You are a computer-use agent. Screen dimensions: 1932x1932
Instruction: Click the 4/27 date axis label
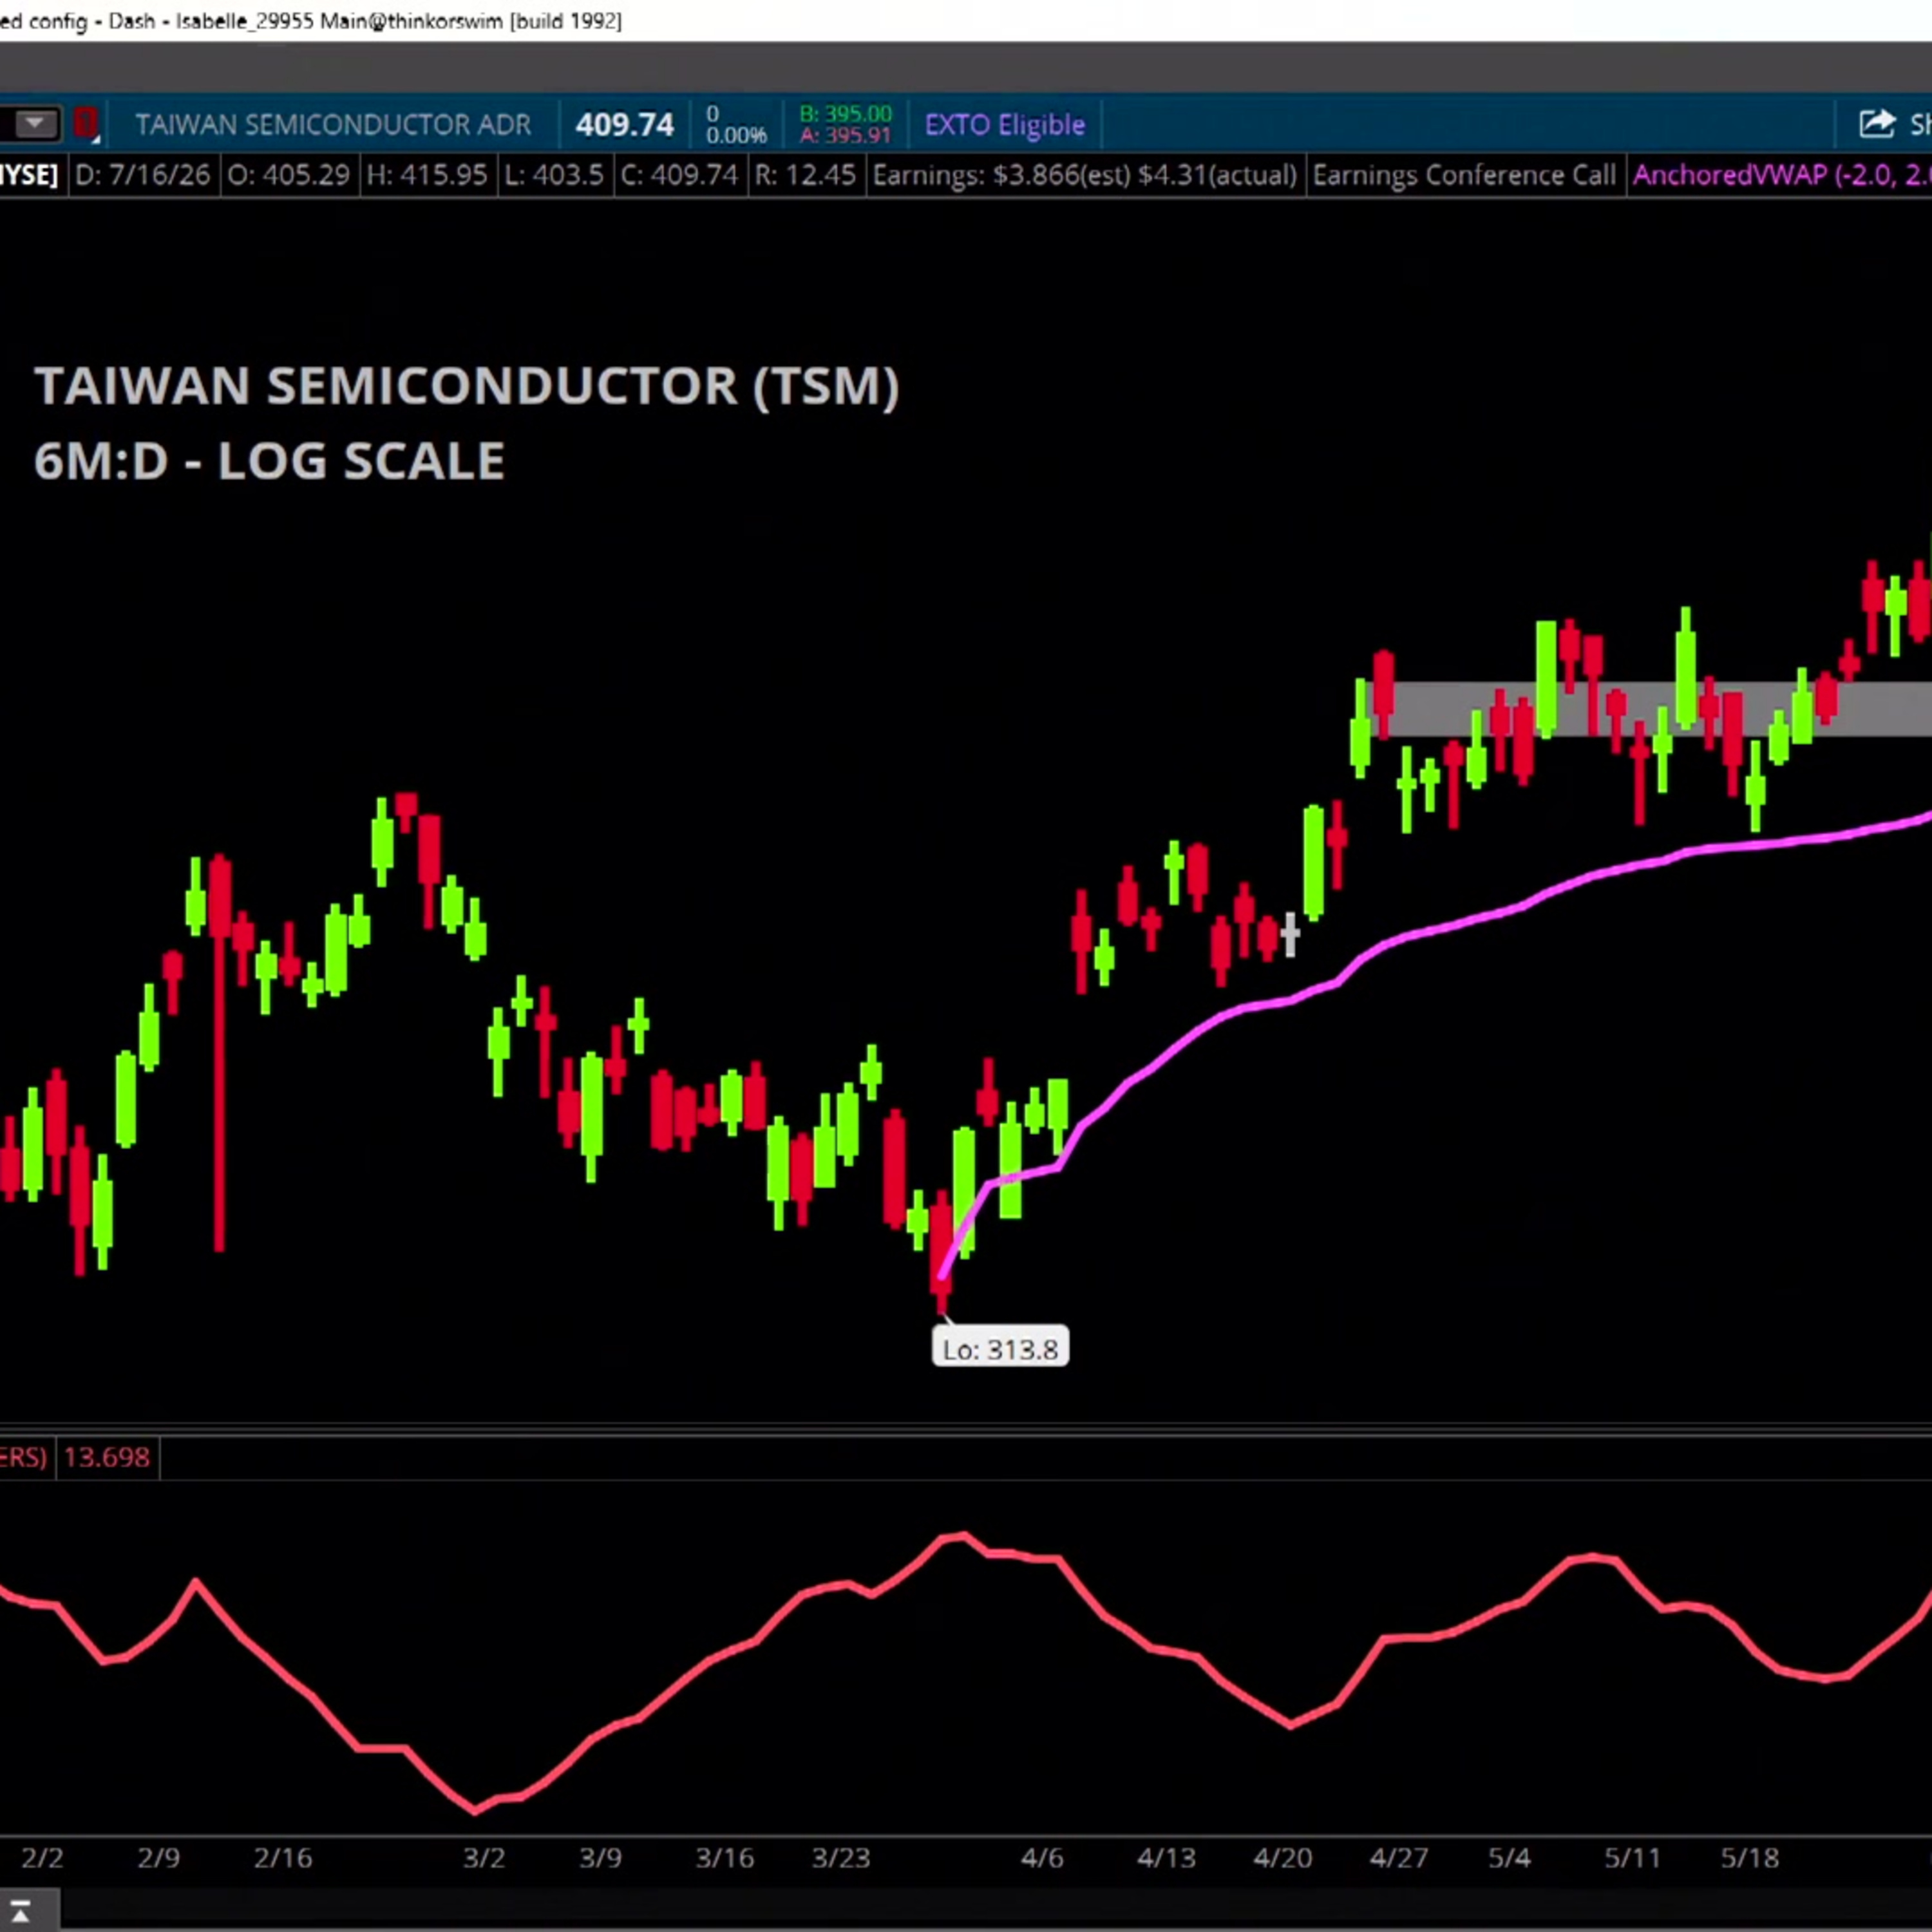pyautogui.click(x=1399, y=1858)
